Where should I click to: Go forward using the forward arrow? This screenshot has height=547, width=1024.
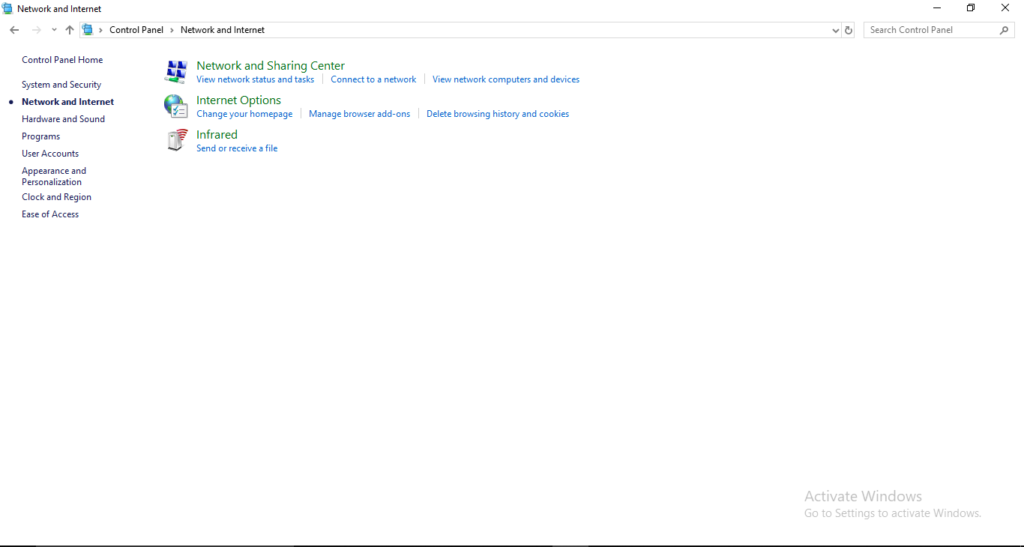point(37,30)
